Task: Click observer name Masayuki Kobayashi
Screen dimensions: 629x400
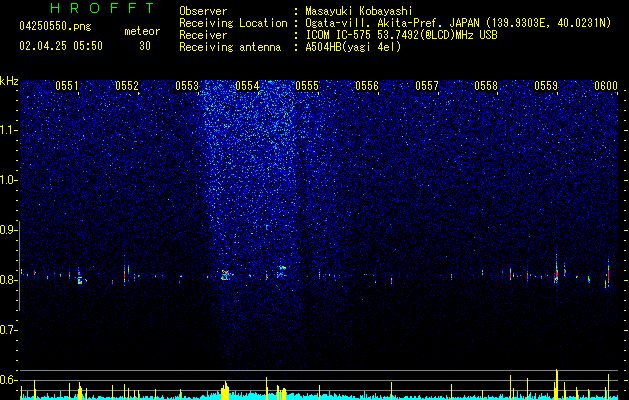Action: [359, 11]
